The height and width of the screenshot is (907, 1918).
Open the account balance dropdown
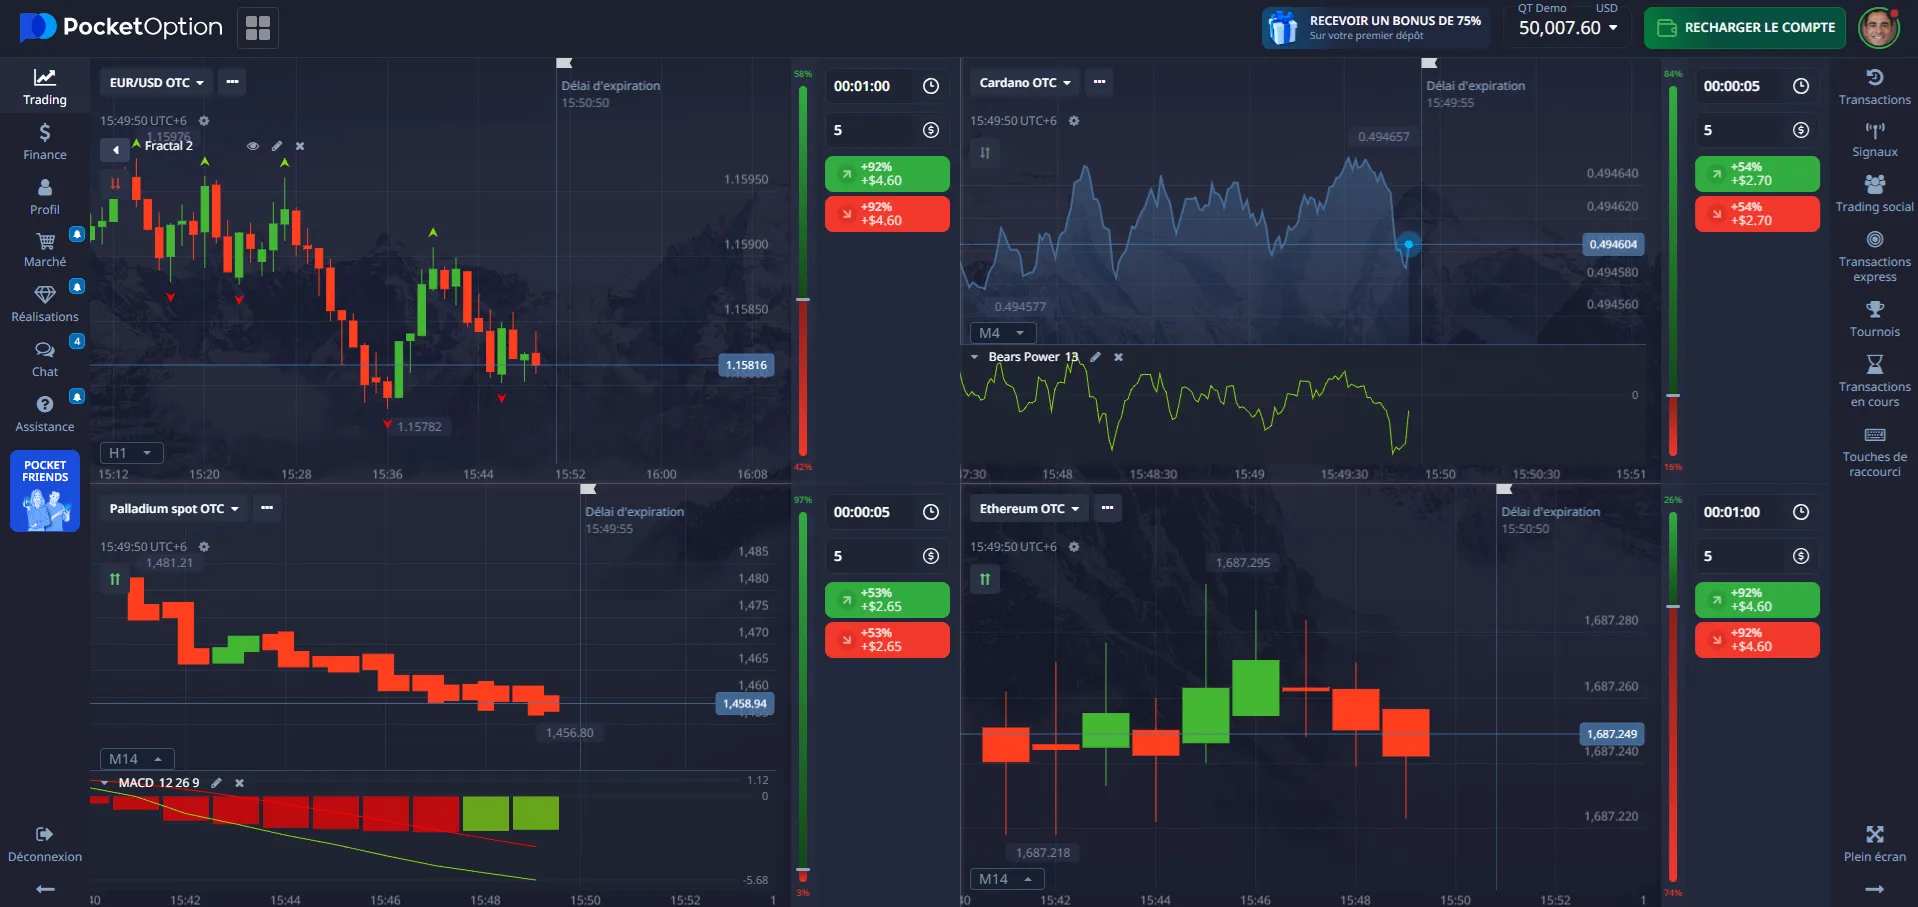(1568, 28)
